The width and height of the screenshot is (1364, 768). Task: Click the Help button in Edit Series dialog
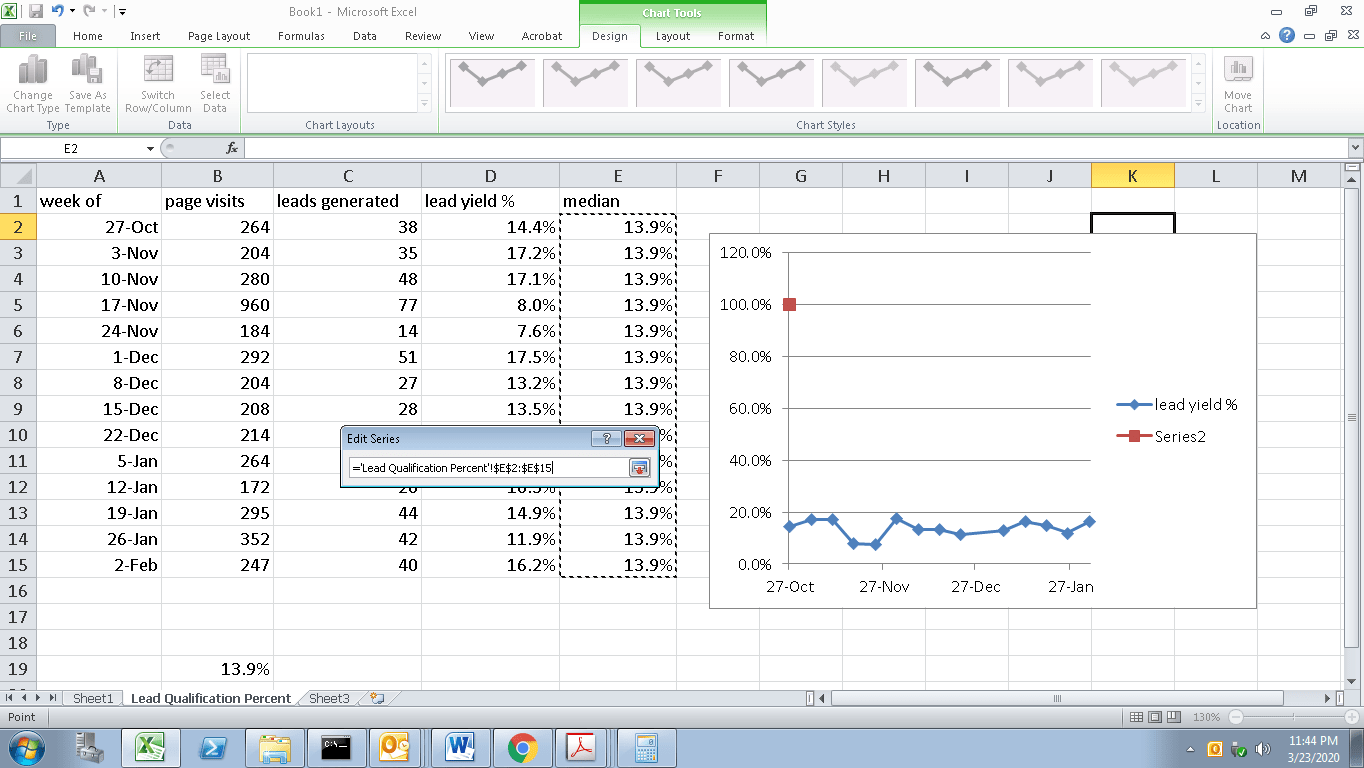pyautogui.click(x=606, y=439)
